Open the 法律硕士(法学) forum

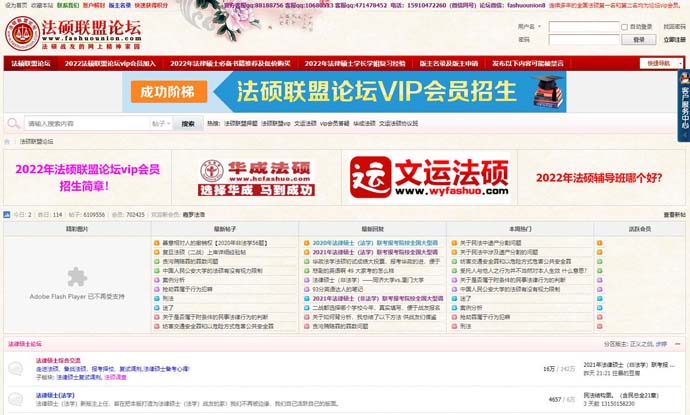55,395
